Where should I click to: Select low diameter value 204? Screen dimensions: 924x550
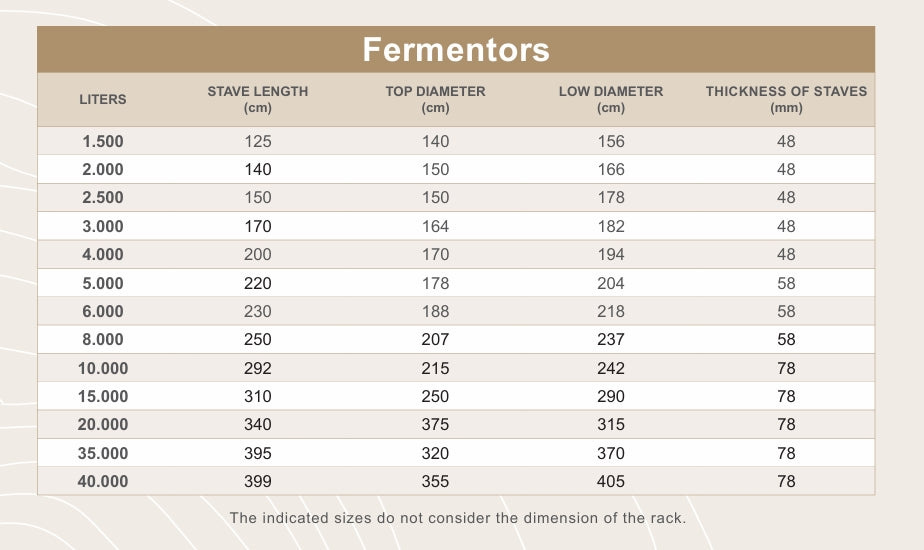(x=611, y=283)
